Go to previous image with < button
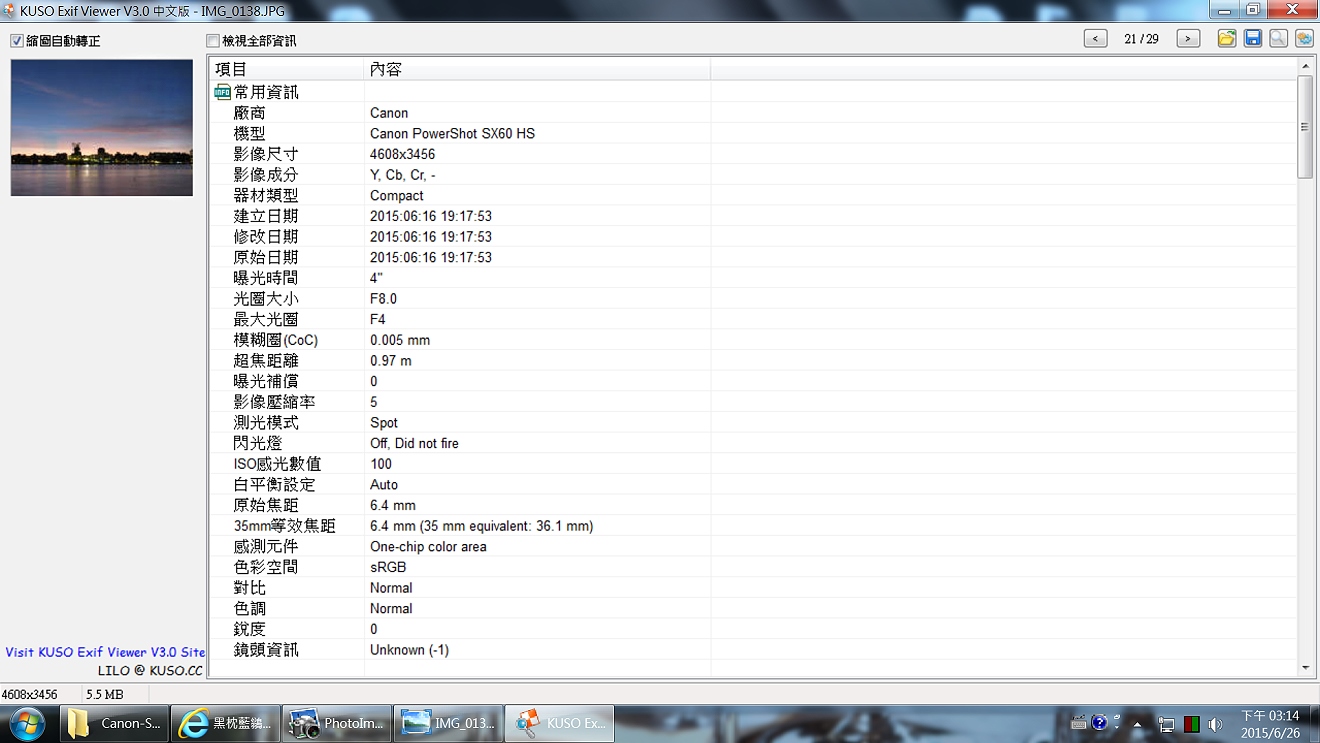The width and height of the screenshot is (1320, 743). coord(1096,39)
